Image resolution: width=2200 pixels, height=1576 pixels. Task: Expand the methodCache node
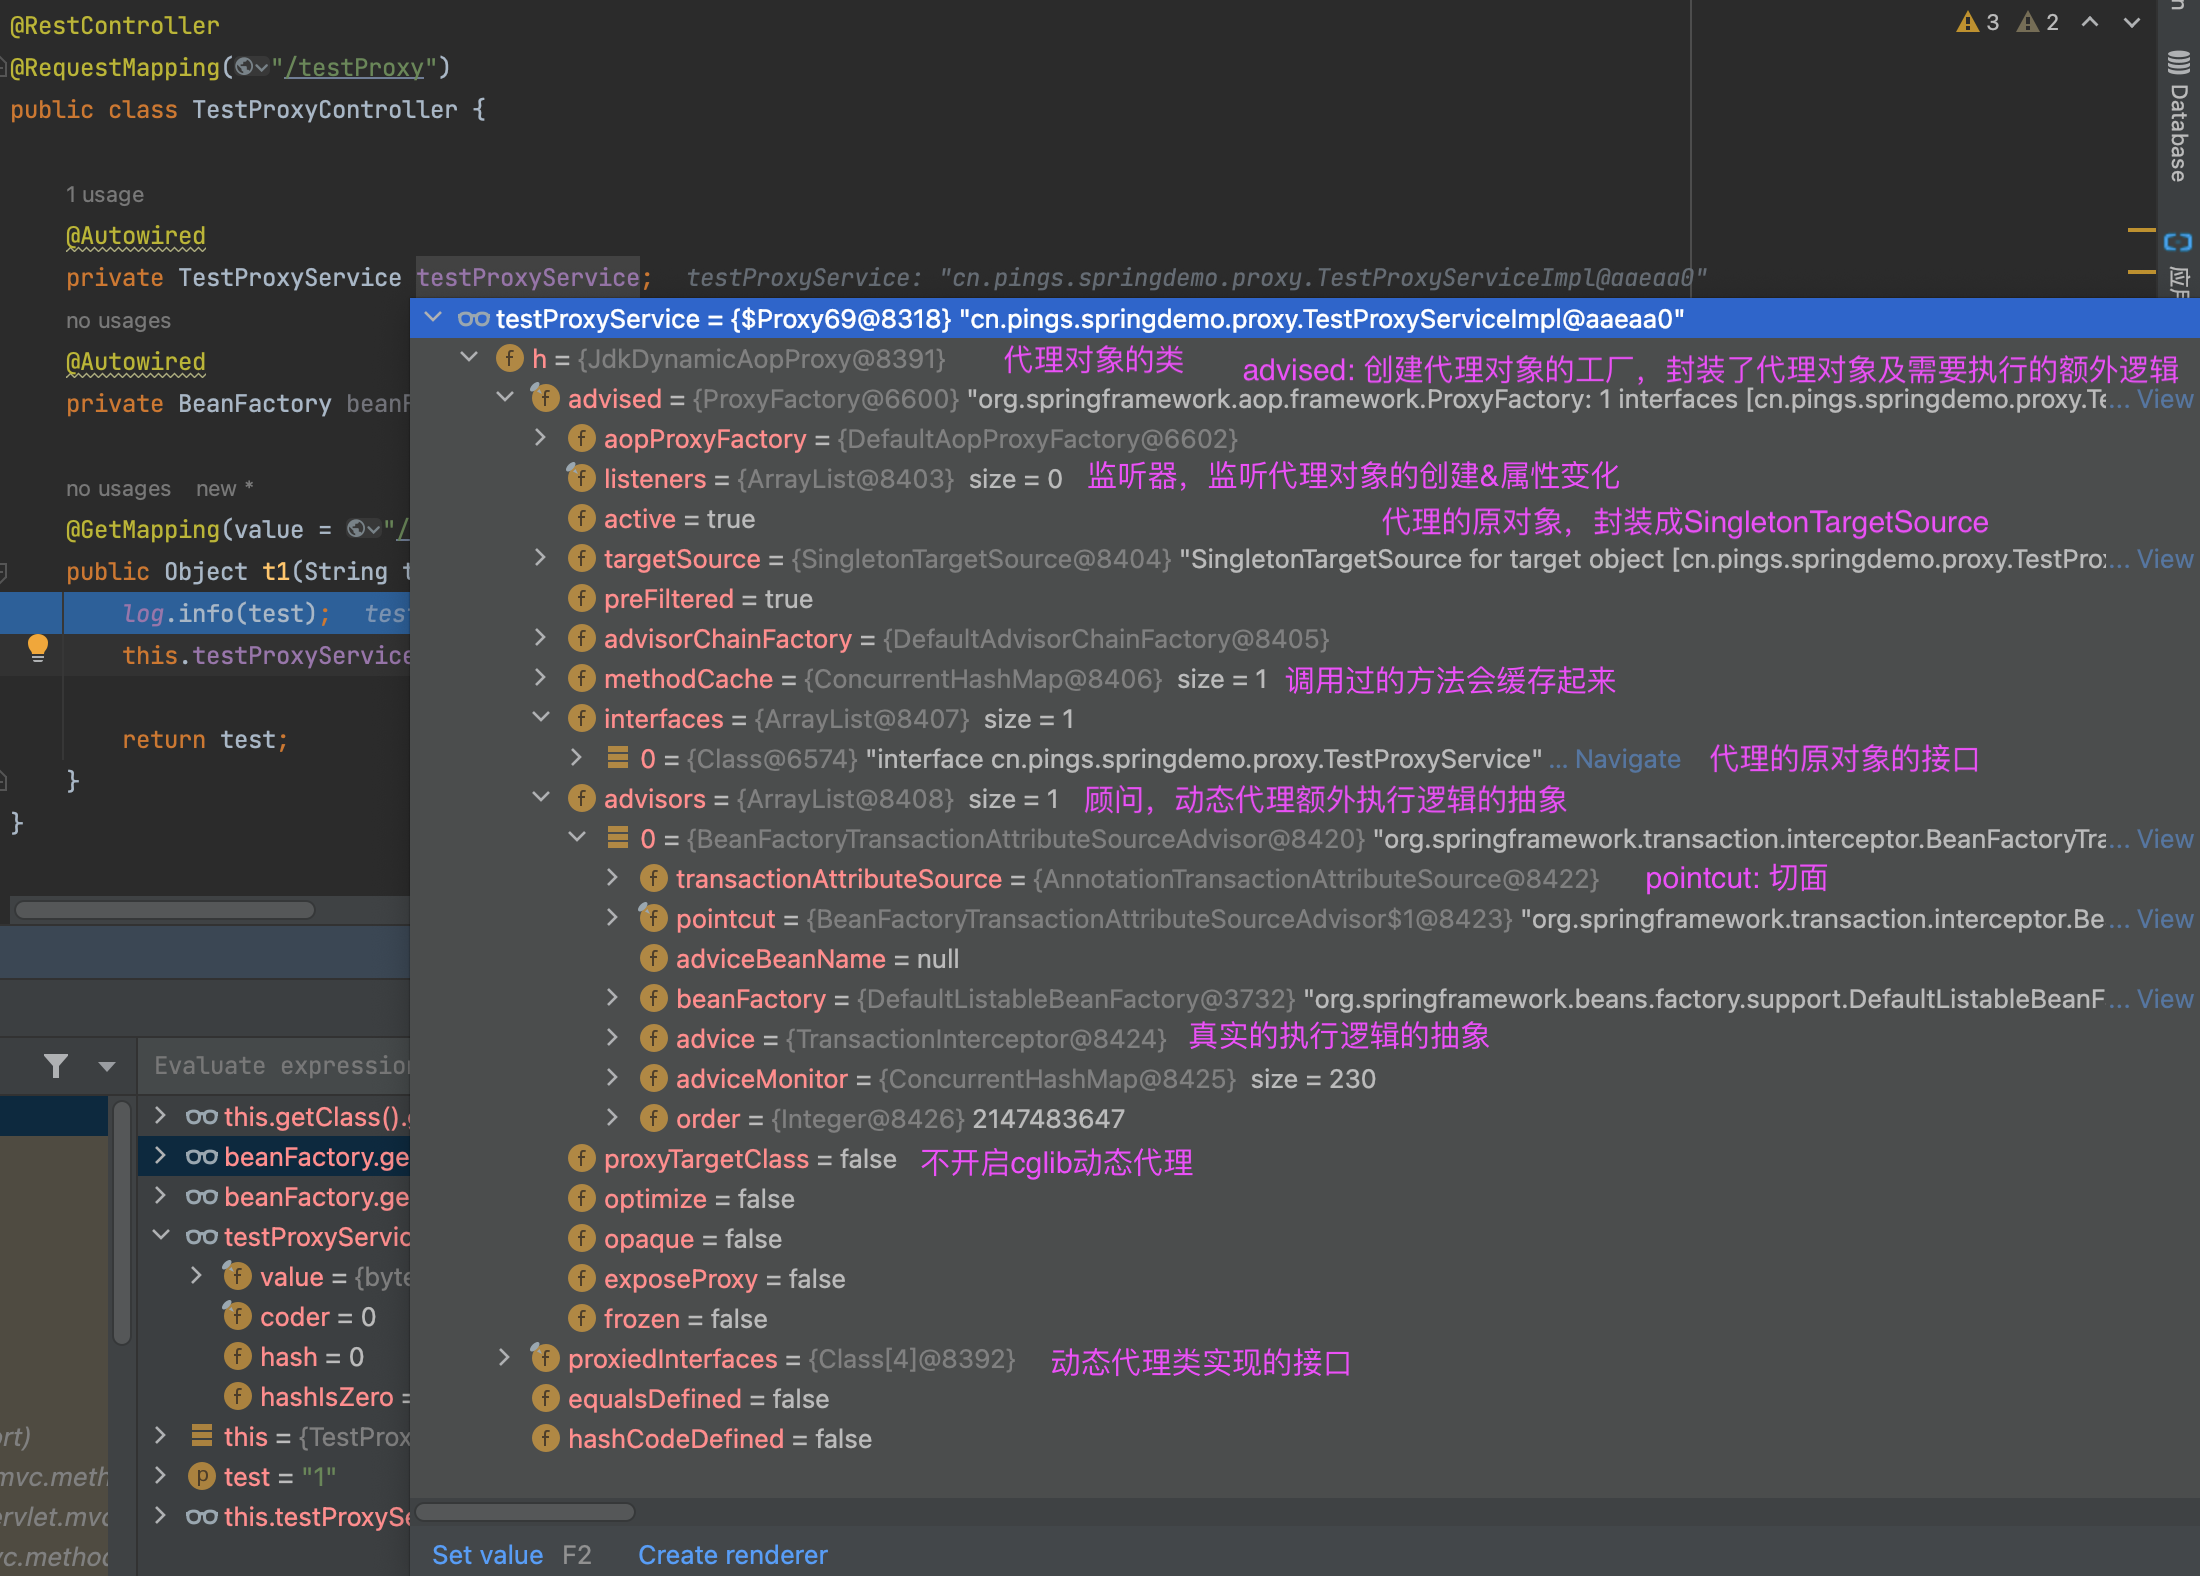[x=541, y=678]
